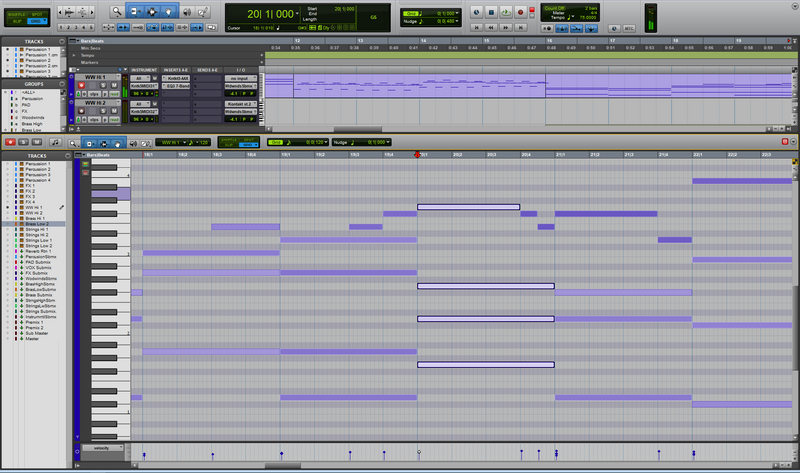
Task: Click the Online sync transport button
Action: click(x=476, y=12)
